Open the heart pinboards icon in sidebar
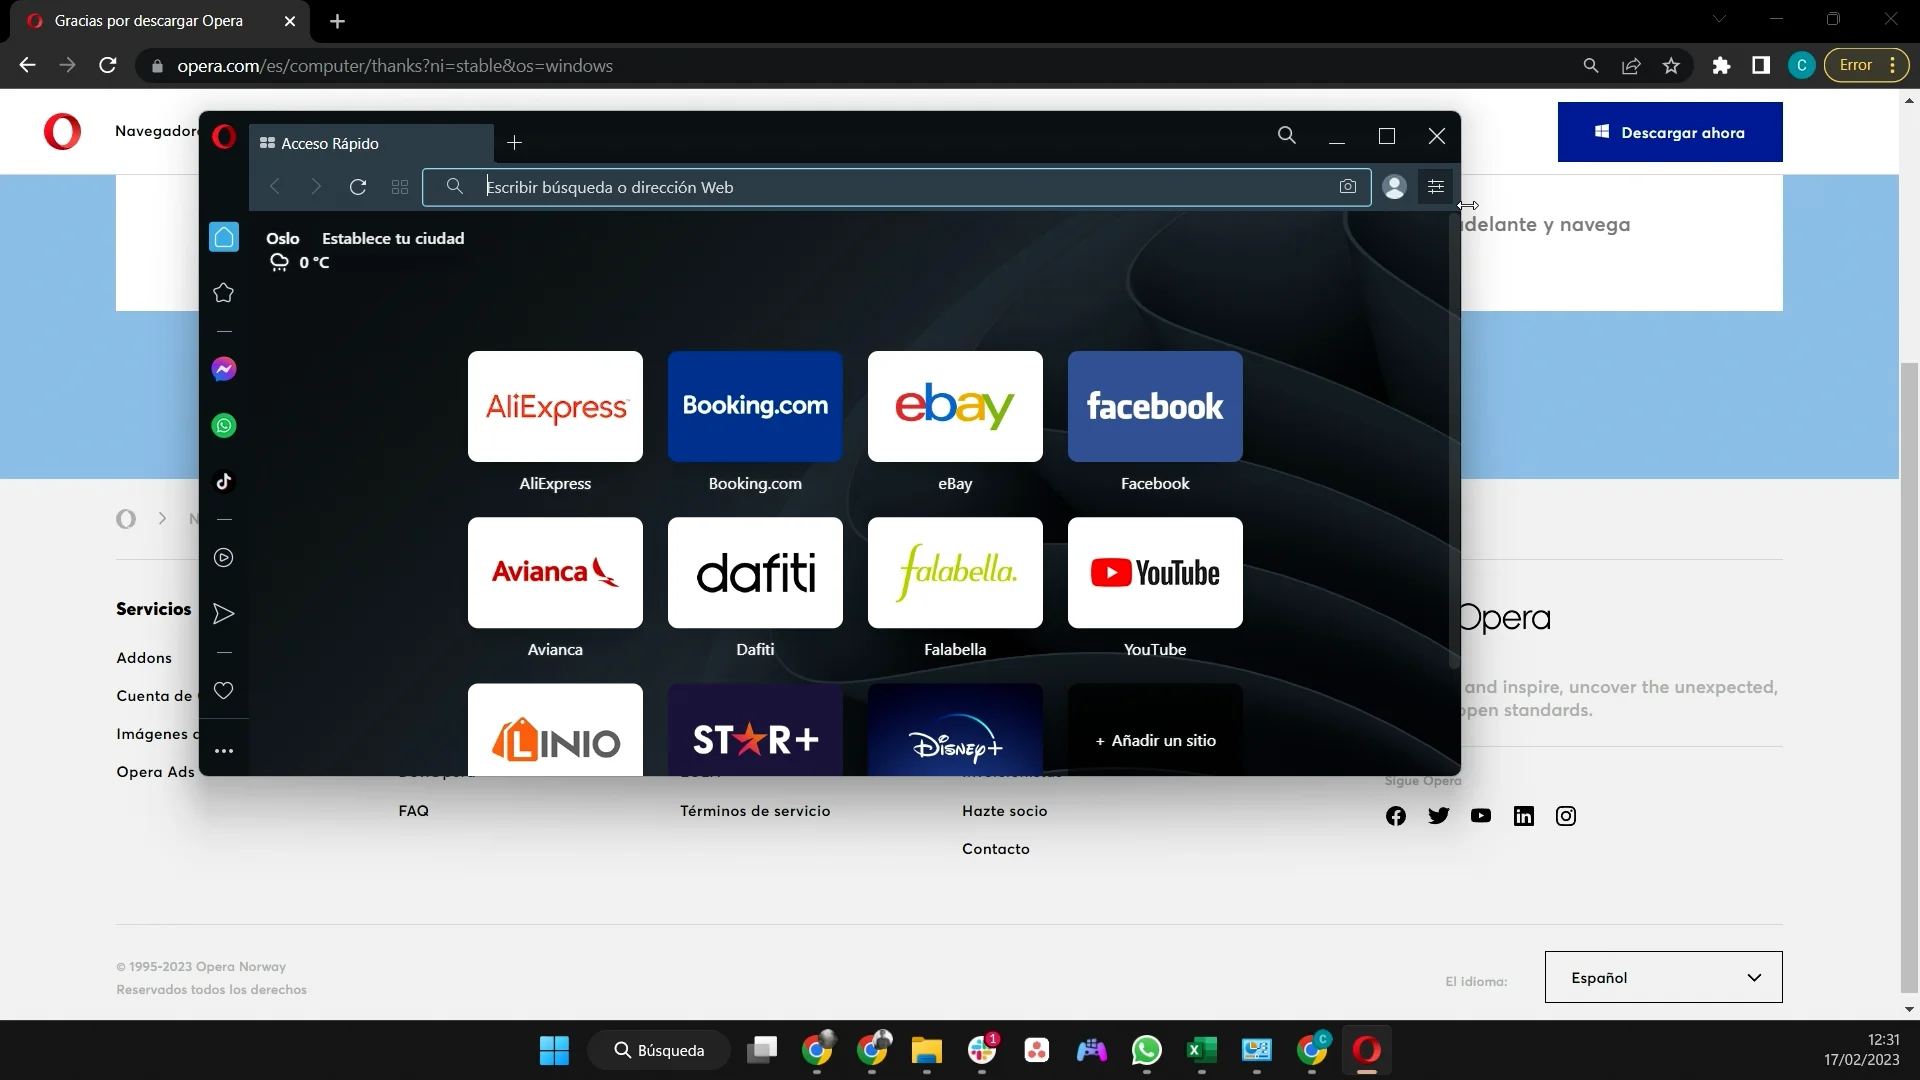 pyautogui.click(x=224, y=691)
